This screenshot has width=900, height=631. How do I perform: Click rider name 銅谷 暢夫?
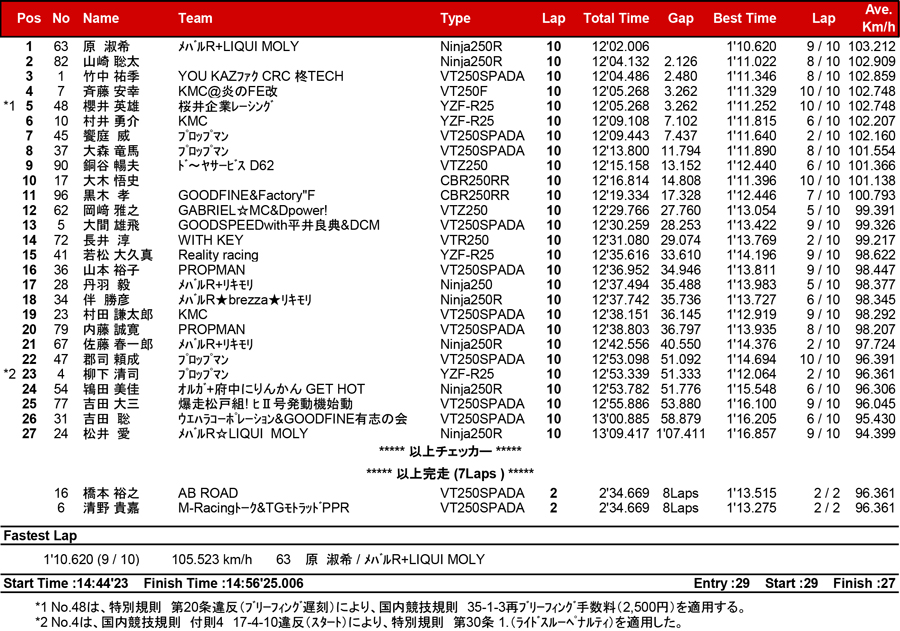111,166
